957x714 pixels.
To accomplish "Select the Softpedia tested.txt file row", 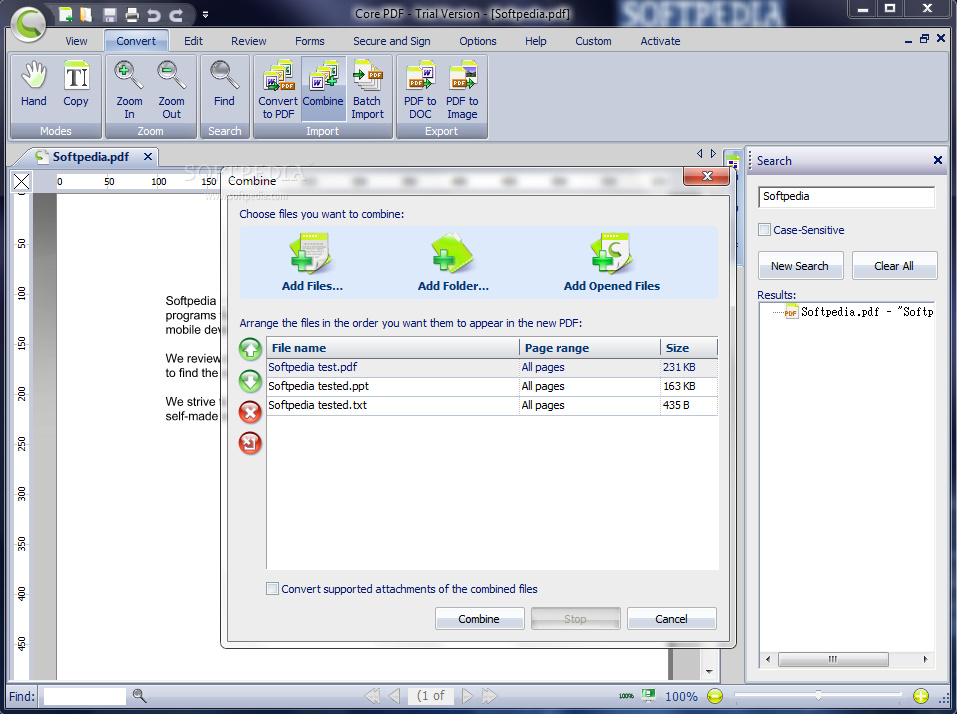I will 492,405.
